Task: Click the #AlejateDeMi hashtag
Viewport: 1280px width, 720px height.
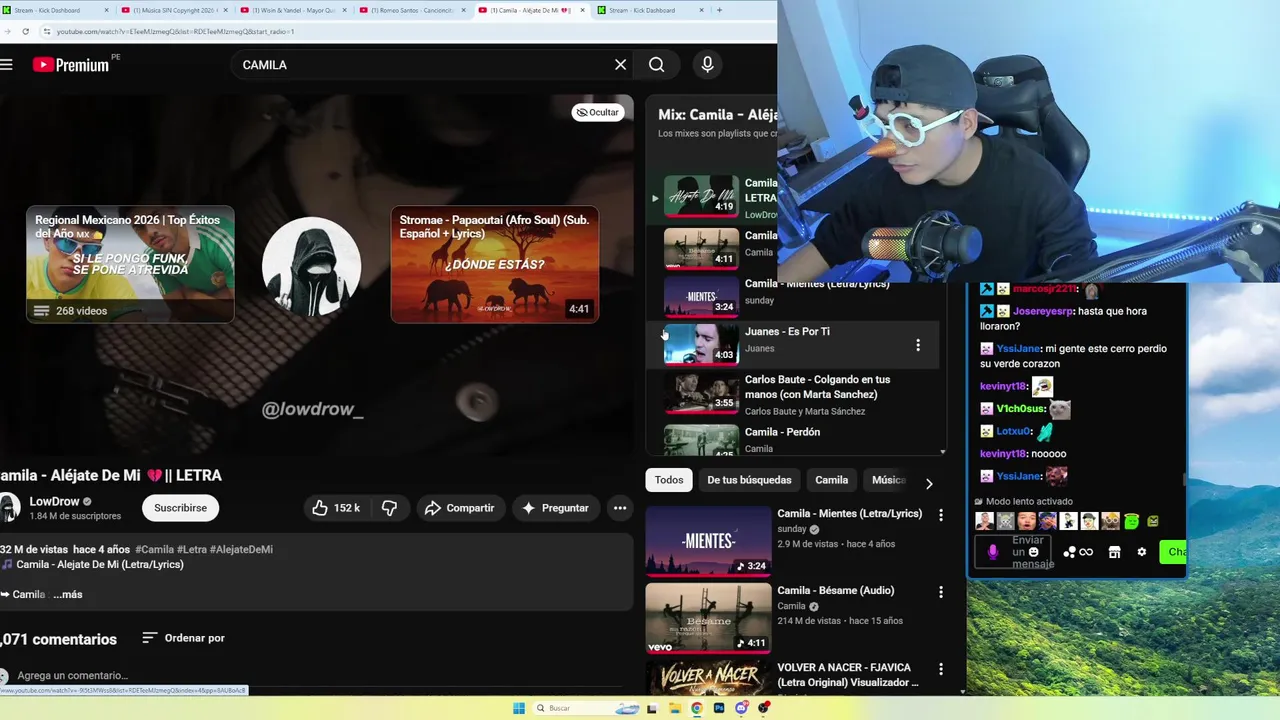Action: pyautogui.click(x=241, y=549)
